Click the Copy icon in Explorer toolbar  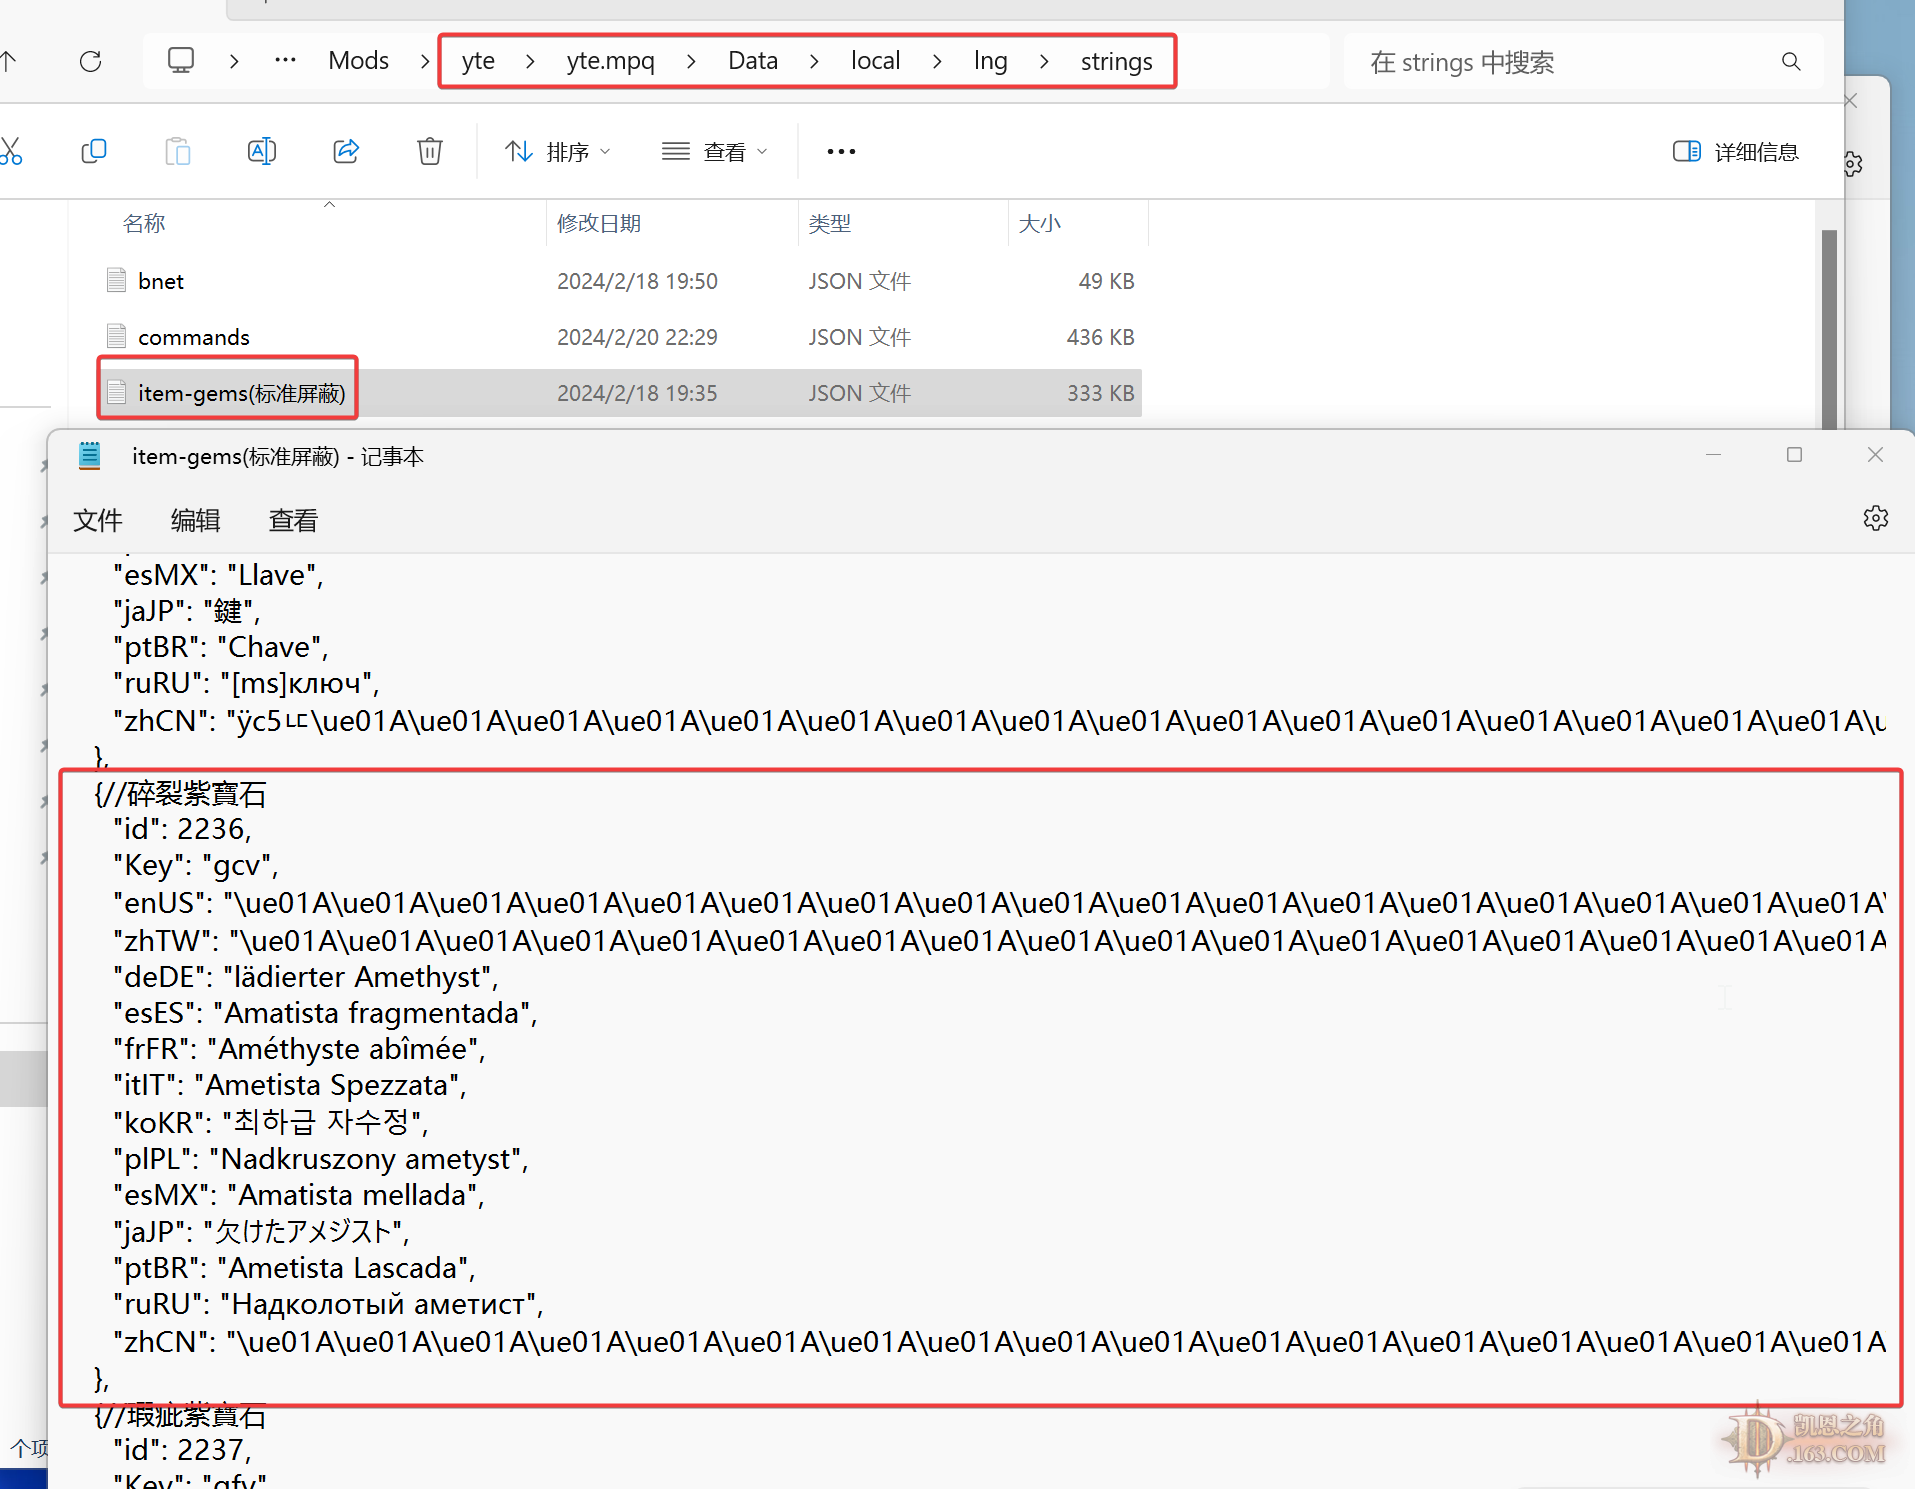click(94, 151)
